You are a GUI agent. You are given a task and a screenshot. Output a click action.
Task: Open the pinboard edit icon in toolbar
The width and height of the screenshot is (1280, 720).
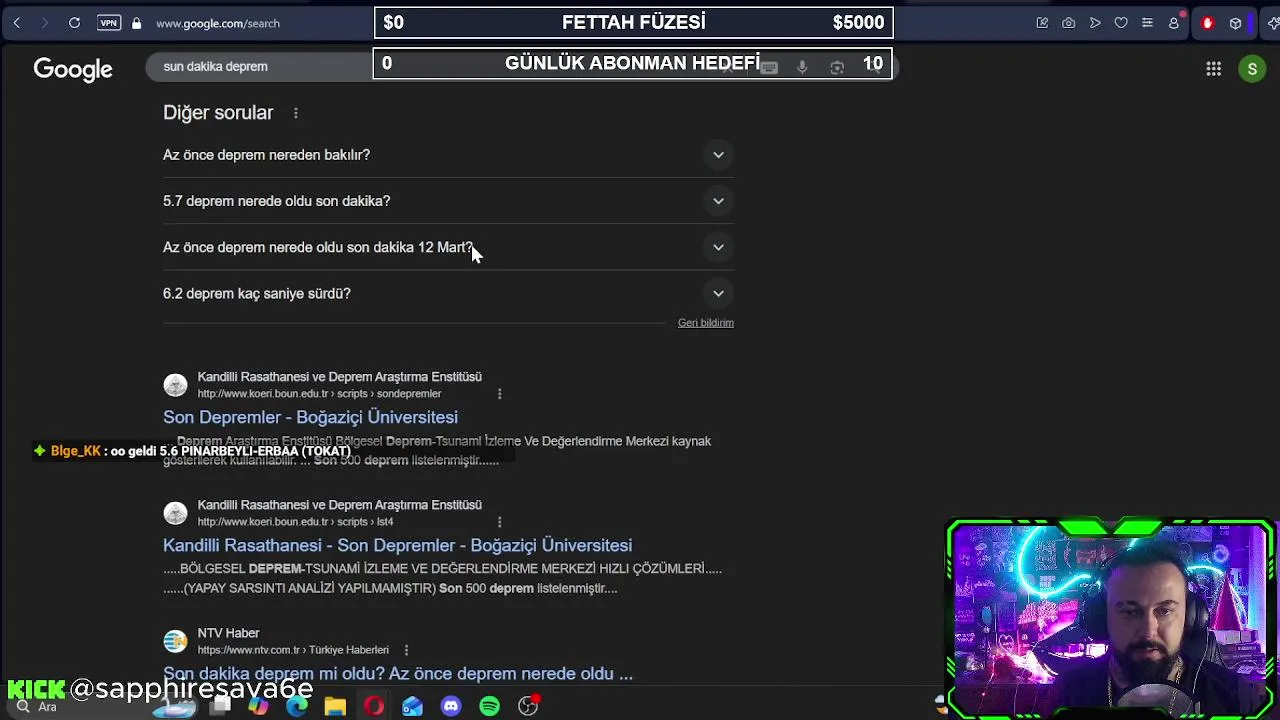click(1042, 23)
